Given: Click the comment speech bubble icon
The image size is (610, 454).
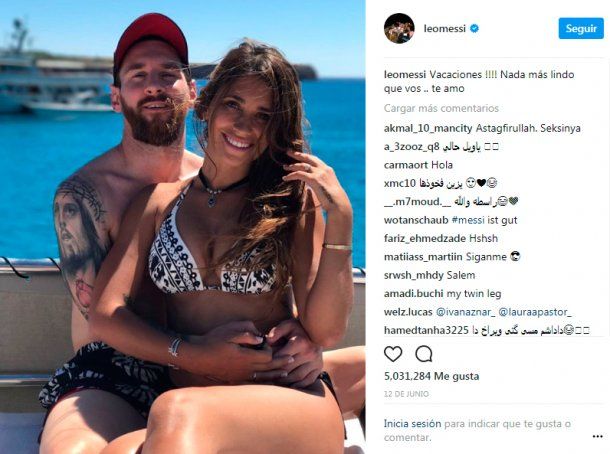Looking at the screenshot, I should click(x=424, y=354).
